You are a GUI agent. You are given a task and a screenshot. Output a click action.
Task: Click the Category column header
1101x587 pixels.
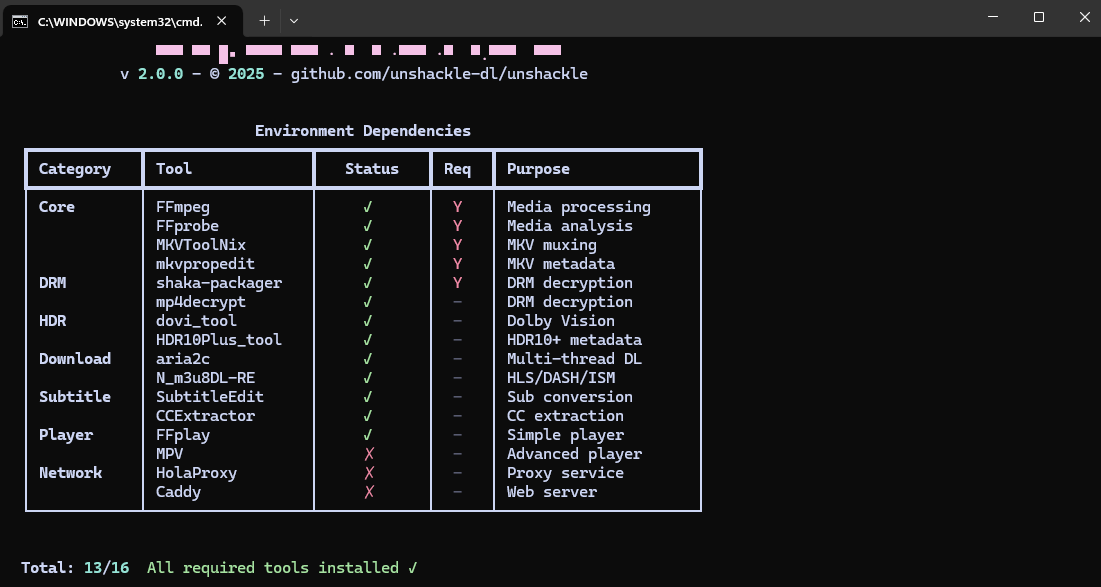pyautogui.click(x=75, y=169)
